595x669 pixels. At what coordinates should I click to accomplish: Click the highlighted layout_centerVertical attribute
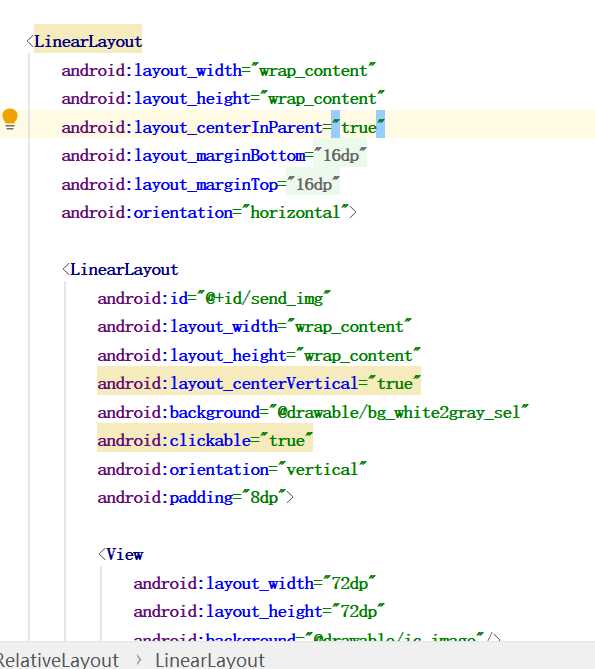coord(258,383)
